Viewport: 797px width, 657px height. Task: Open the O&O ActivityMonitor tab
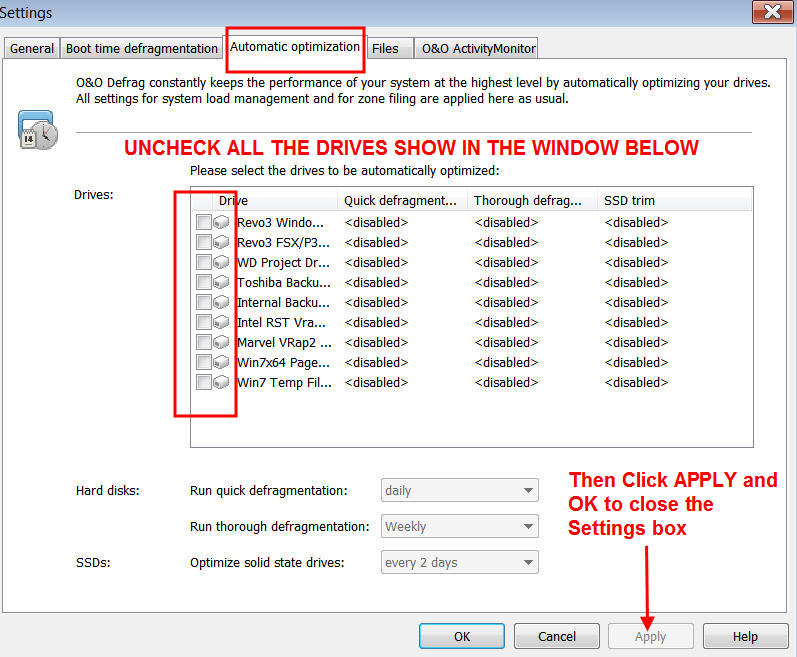[x=478, y=48]
